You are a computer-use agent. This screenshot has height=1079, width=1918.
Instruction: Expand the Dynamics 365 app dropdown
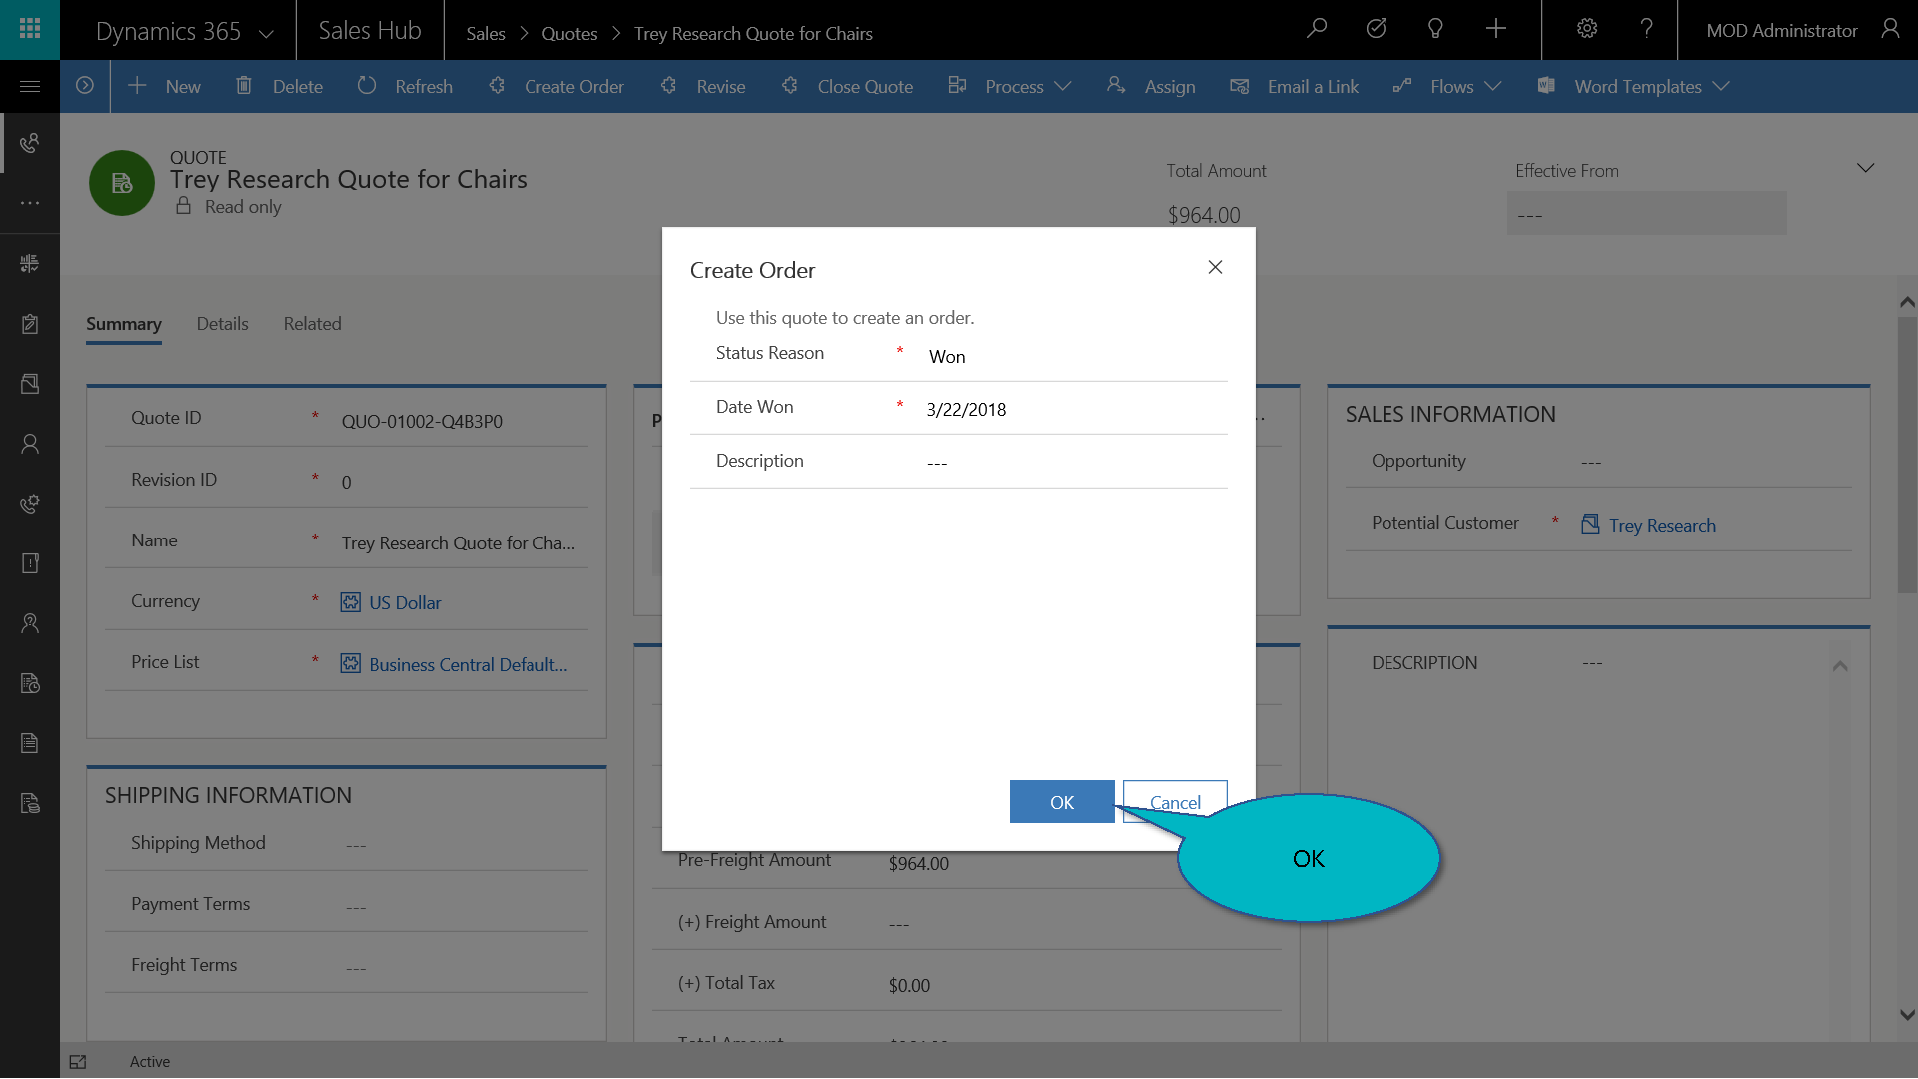pyautogui.click(x=266, y=33)
